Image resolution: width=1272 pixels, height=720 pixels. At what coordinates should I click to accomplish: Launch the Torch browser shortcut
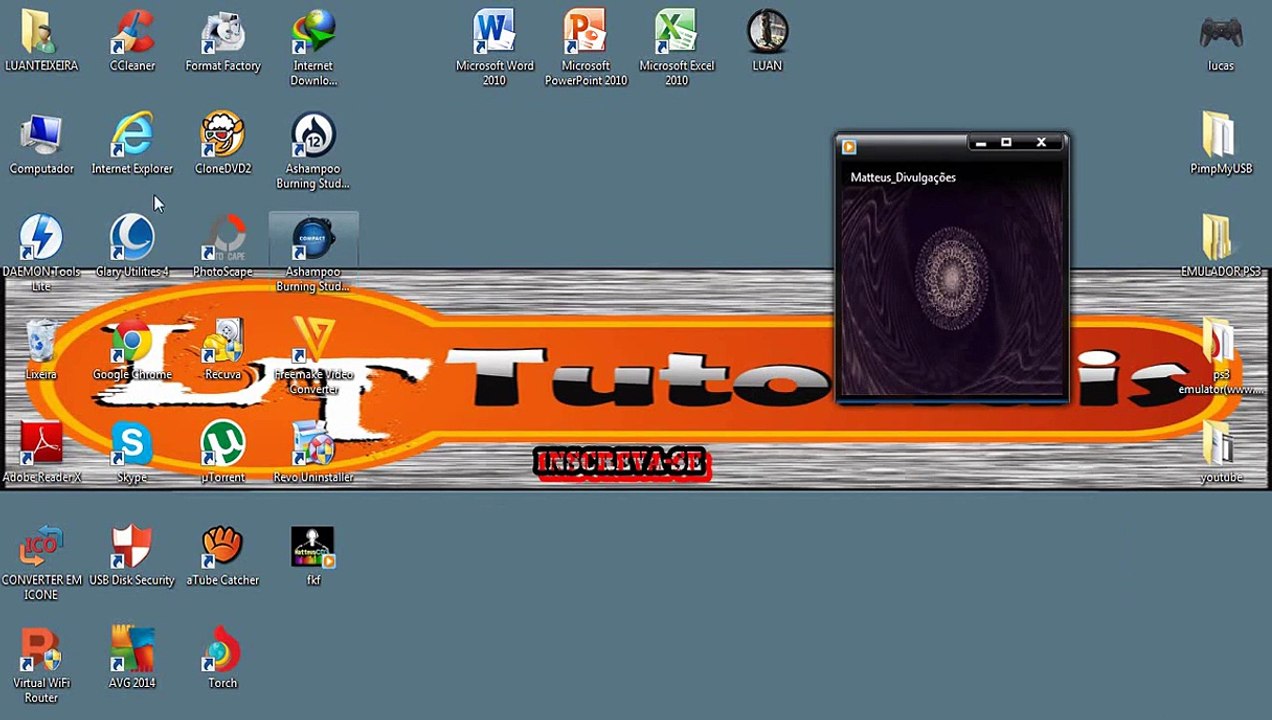(x=223, y=658)
